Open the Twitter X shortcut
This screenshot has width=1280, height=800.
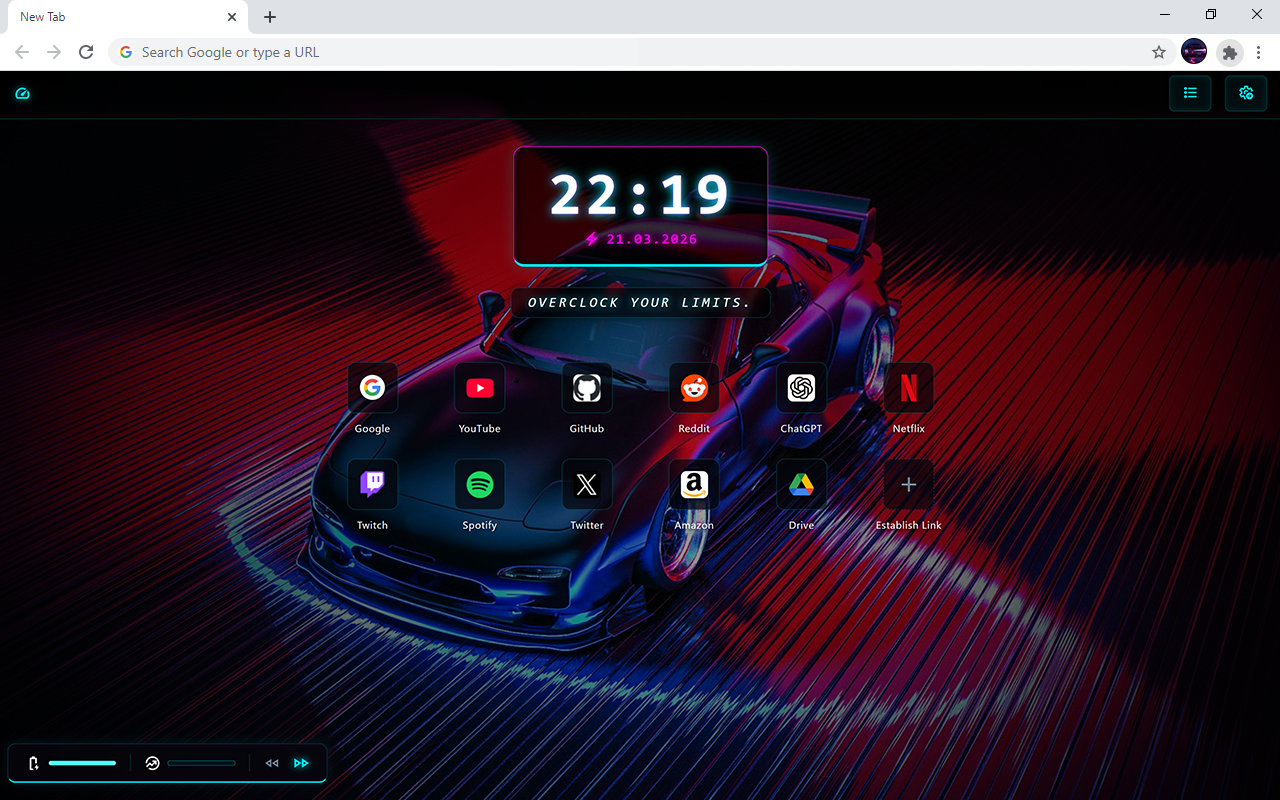pos(587,485)
